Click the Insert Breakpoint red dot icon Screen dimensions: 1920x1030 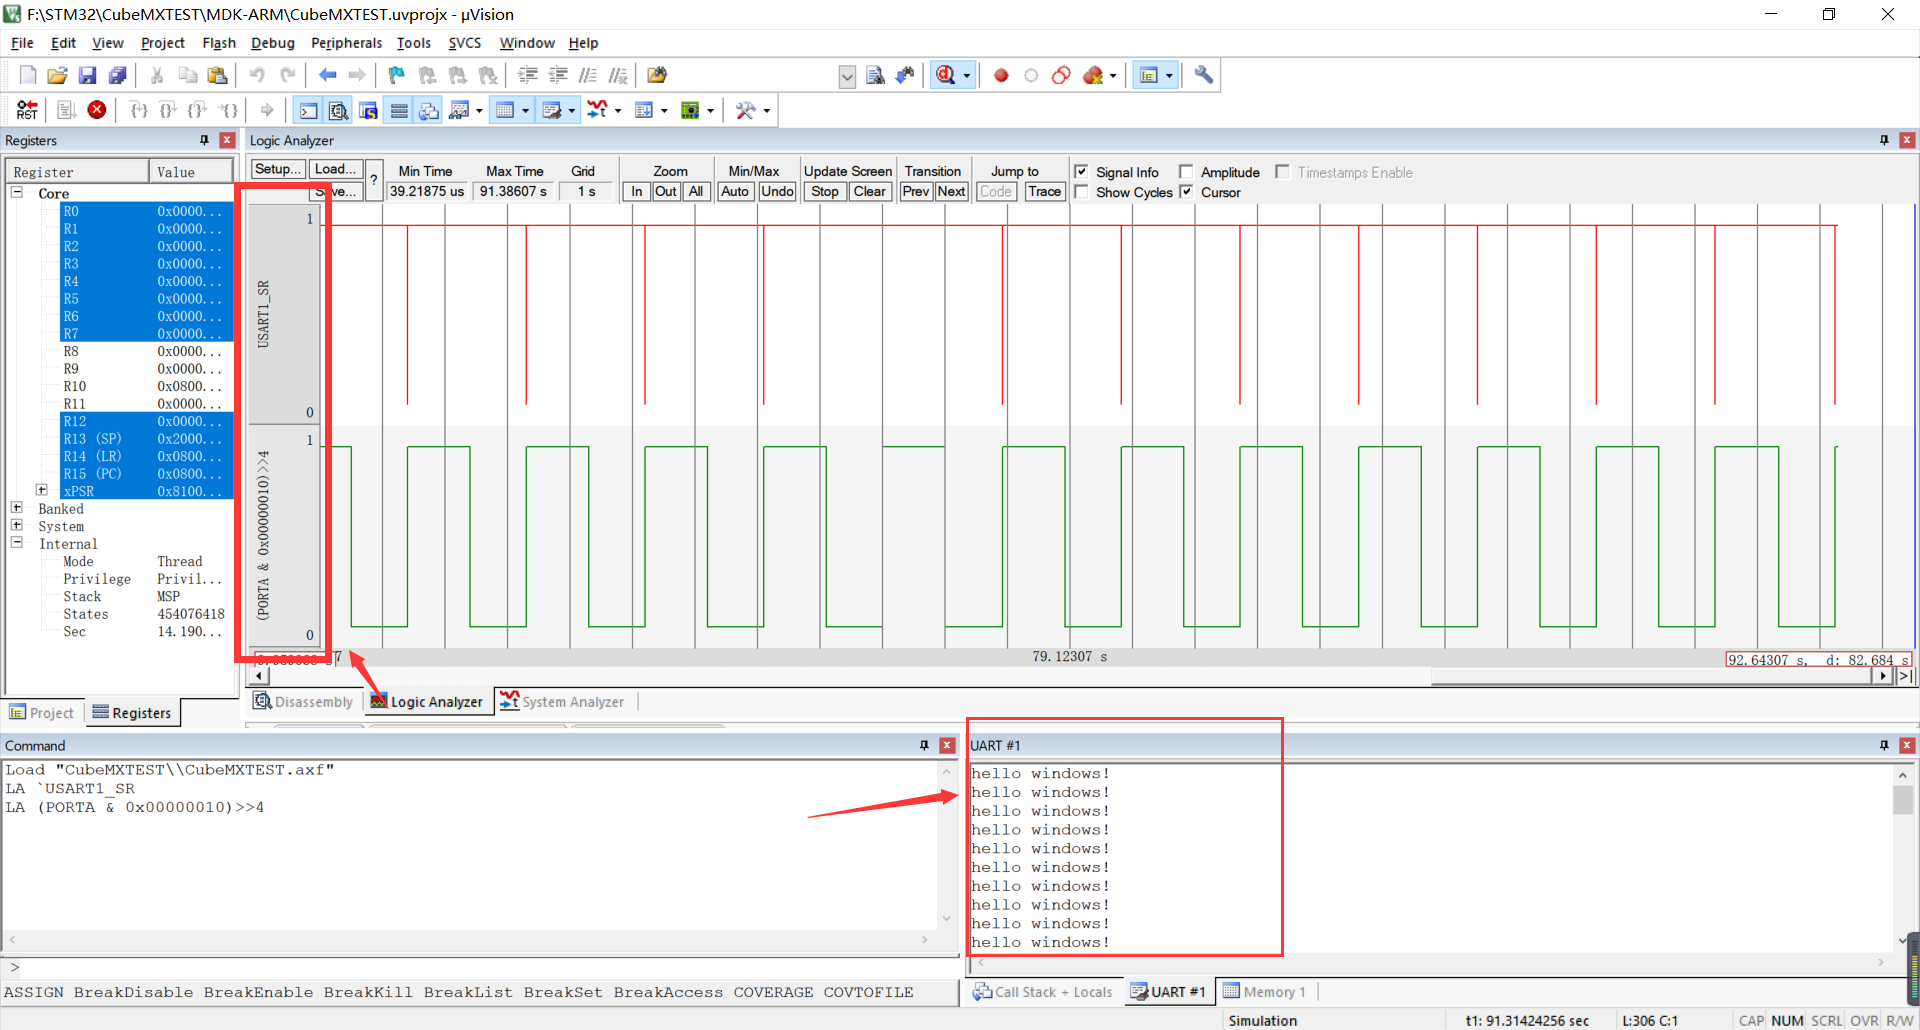(x=1001, y=75)
